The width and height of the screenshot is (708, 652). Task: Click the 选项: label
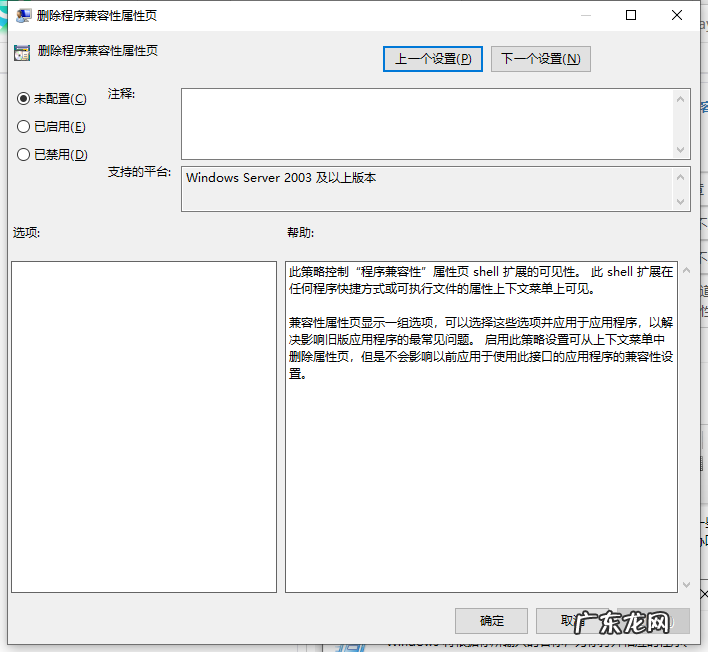click(27, 233)
